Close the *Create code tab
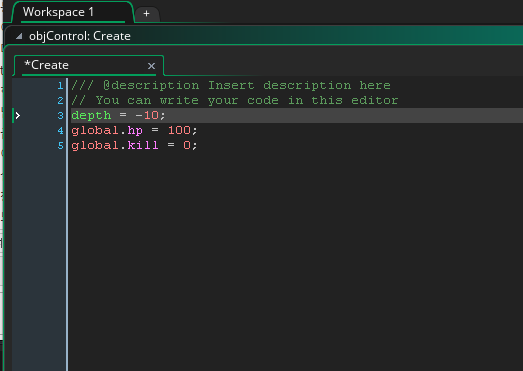Screen dimensions: 523x371 [x=151, y=66]
